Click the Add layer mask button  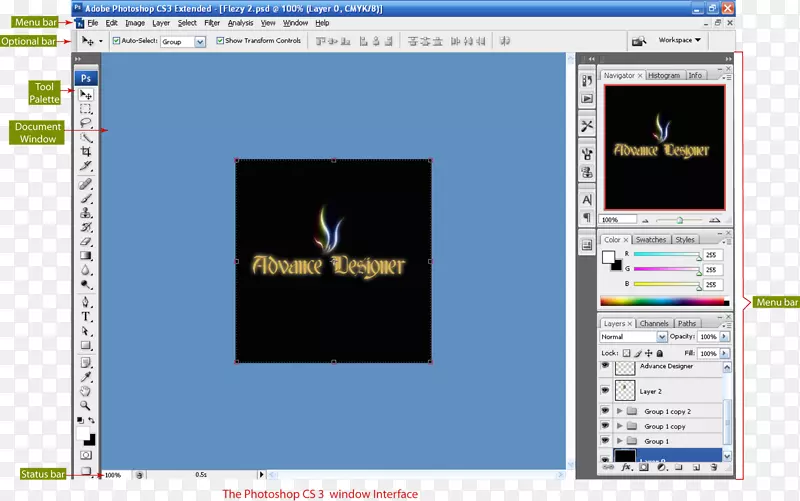(644, 467)
